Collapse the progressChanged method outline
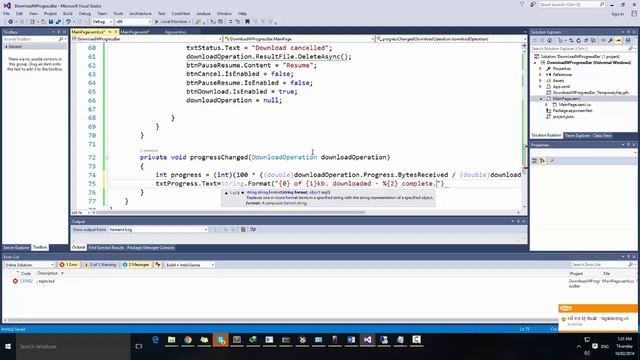640x360 pixels. click(107, 158)
